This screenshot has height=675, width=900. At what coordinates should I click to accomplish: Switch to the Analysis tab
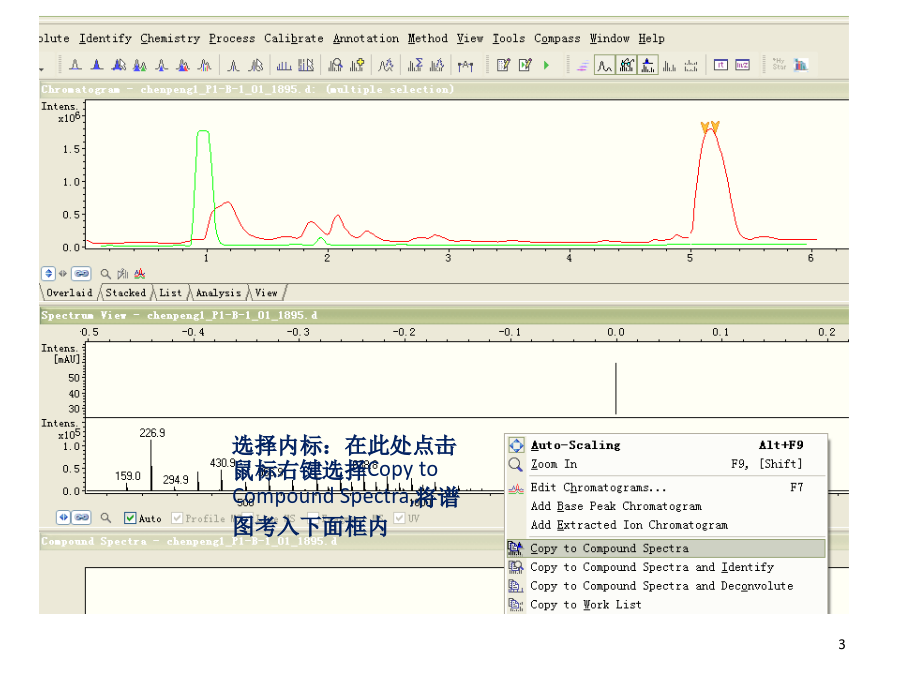(x=219, y=293)
